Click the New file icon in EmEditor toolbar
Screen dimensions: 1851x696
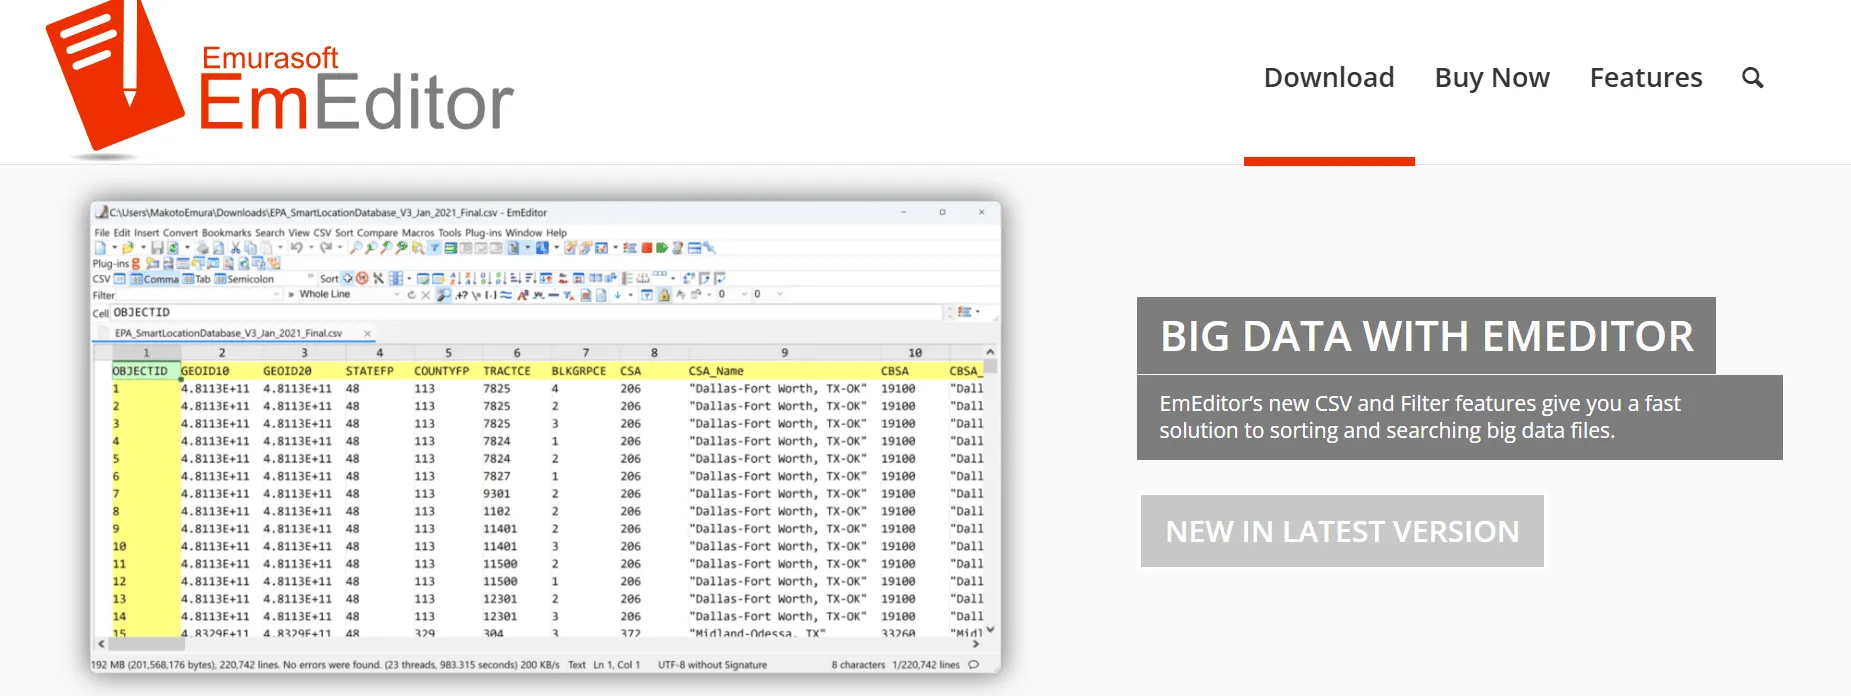[100, 248]
